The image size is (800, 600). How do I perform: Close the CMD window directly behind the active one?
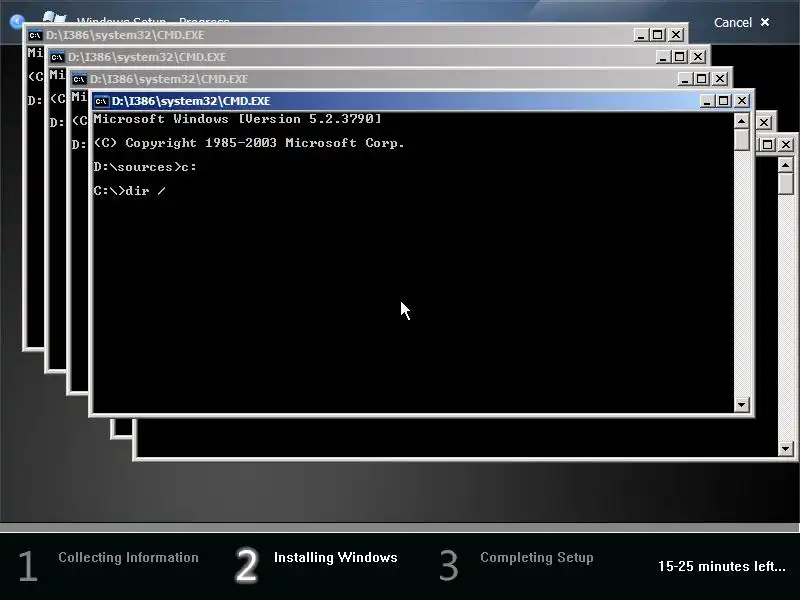720,79
